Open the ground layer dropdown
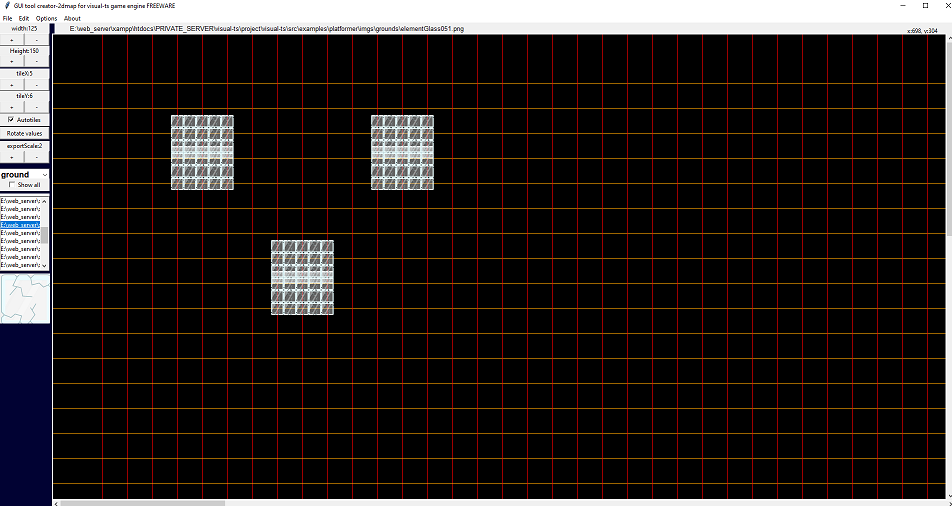Viewport: 952px width, 506px height. point(44,175)
